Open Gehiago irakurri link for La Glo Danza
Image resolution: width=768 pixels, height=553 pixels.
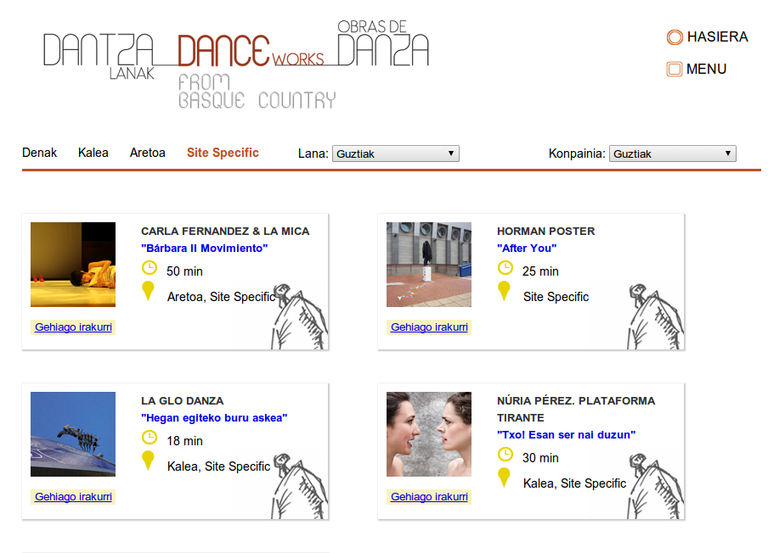[x=73, y=497]
